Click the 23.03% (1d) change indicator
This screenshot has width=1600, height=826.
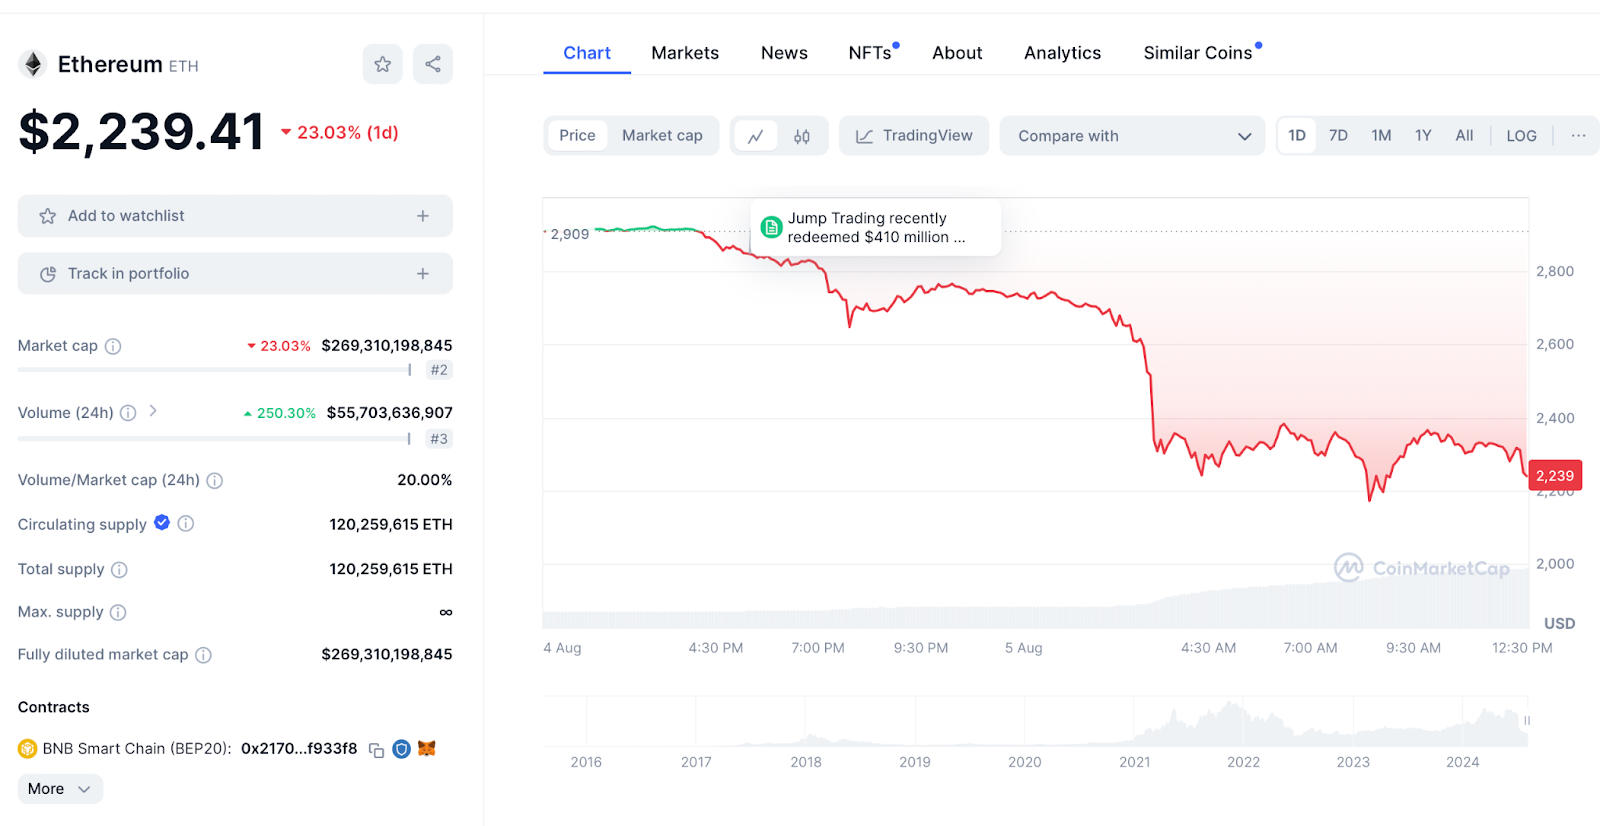click(339, 132)
